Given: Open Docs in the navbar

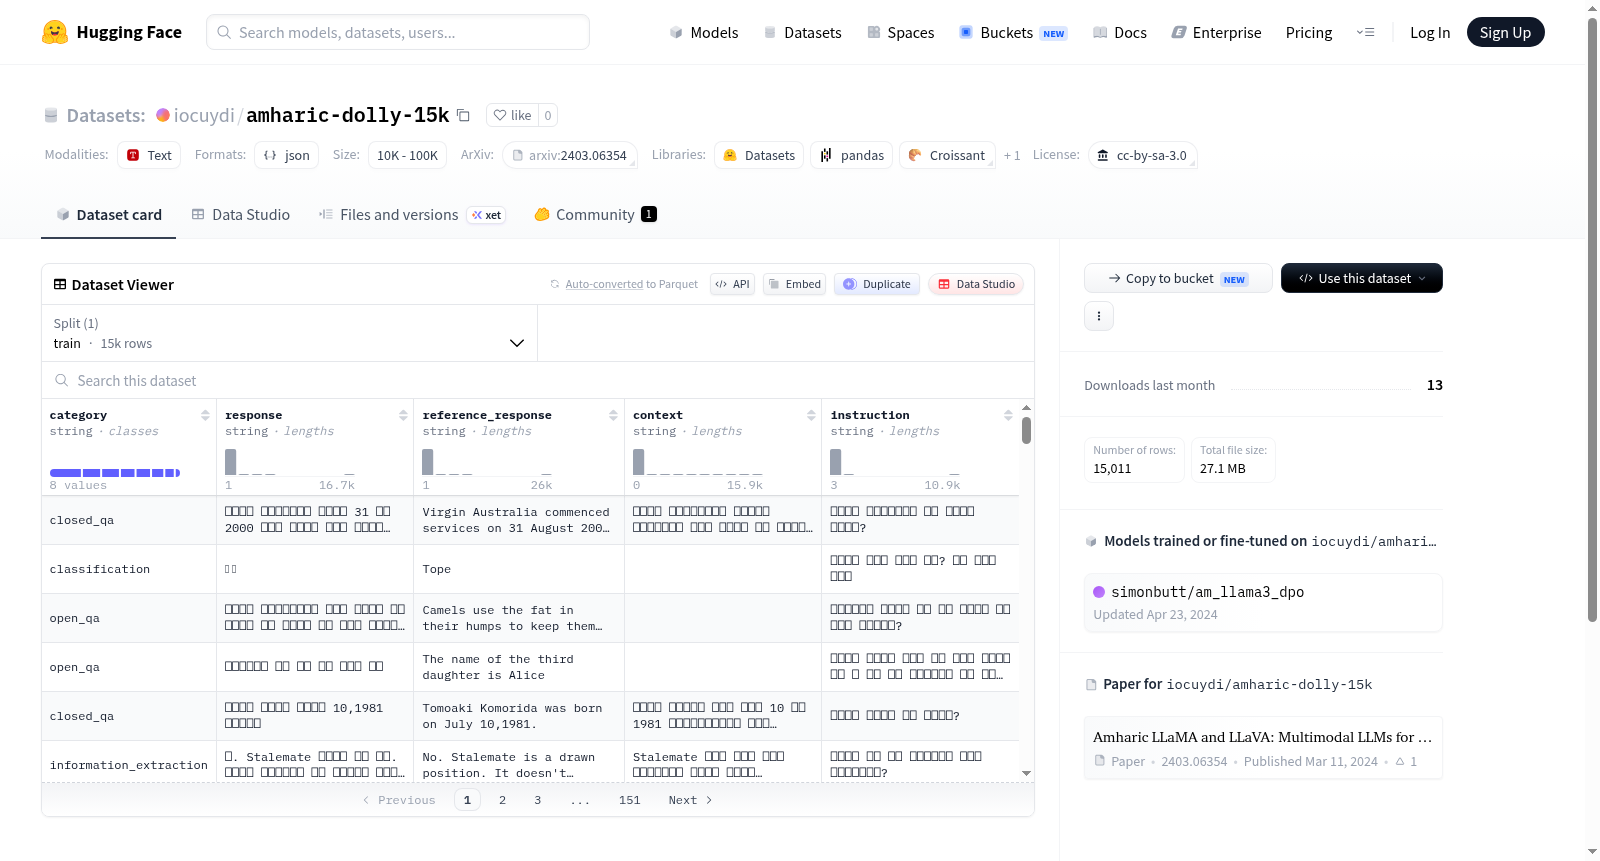Looking at the screenshot, I should [1120, 32].
